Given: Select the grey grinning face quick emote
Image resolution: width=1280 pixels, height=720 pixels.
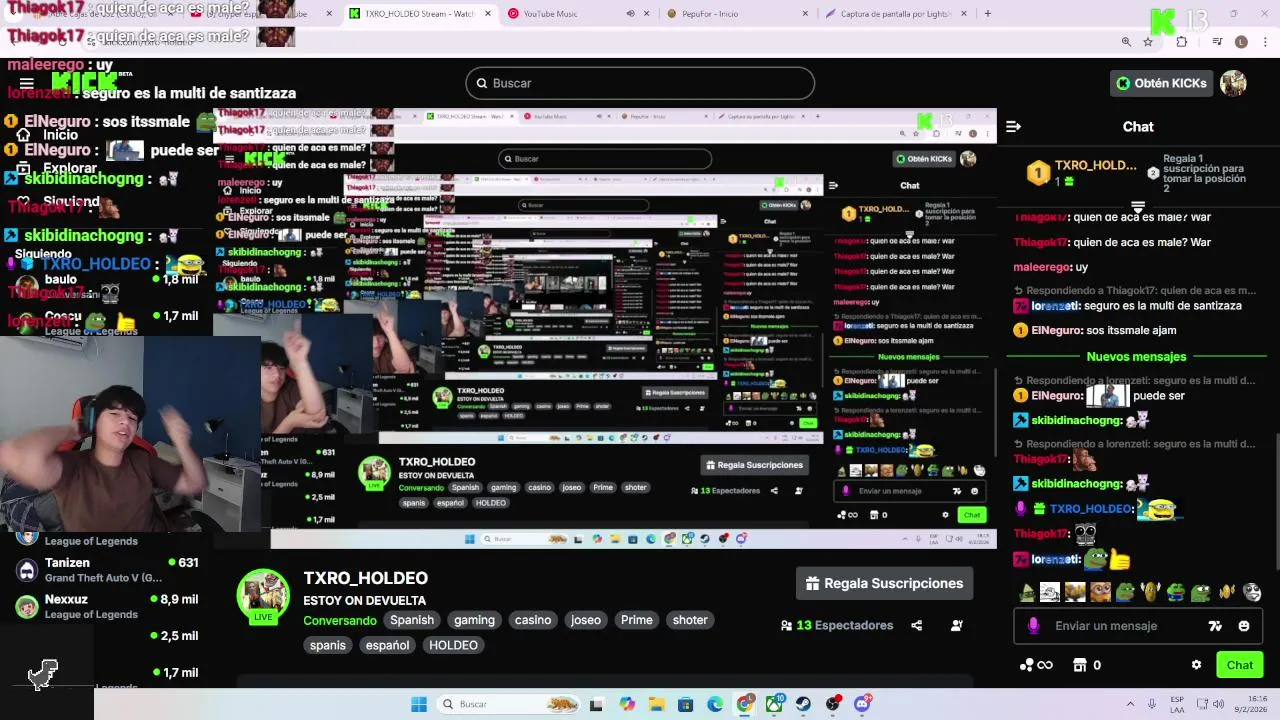Looking at the screenshot, I should 1252,593.
